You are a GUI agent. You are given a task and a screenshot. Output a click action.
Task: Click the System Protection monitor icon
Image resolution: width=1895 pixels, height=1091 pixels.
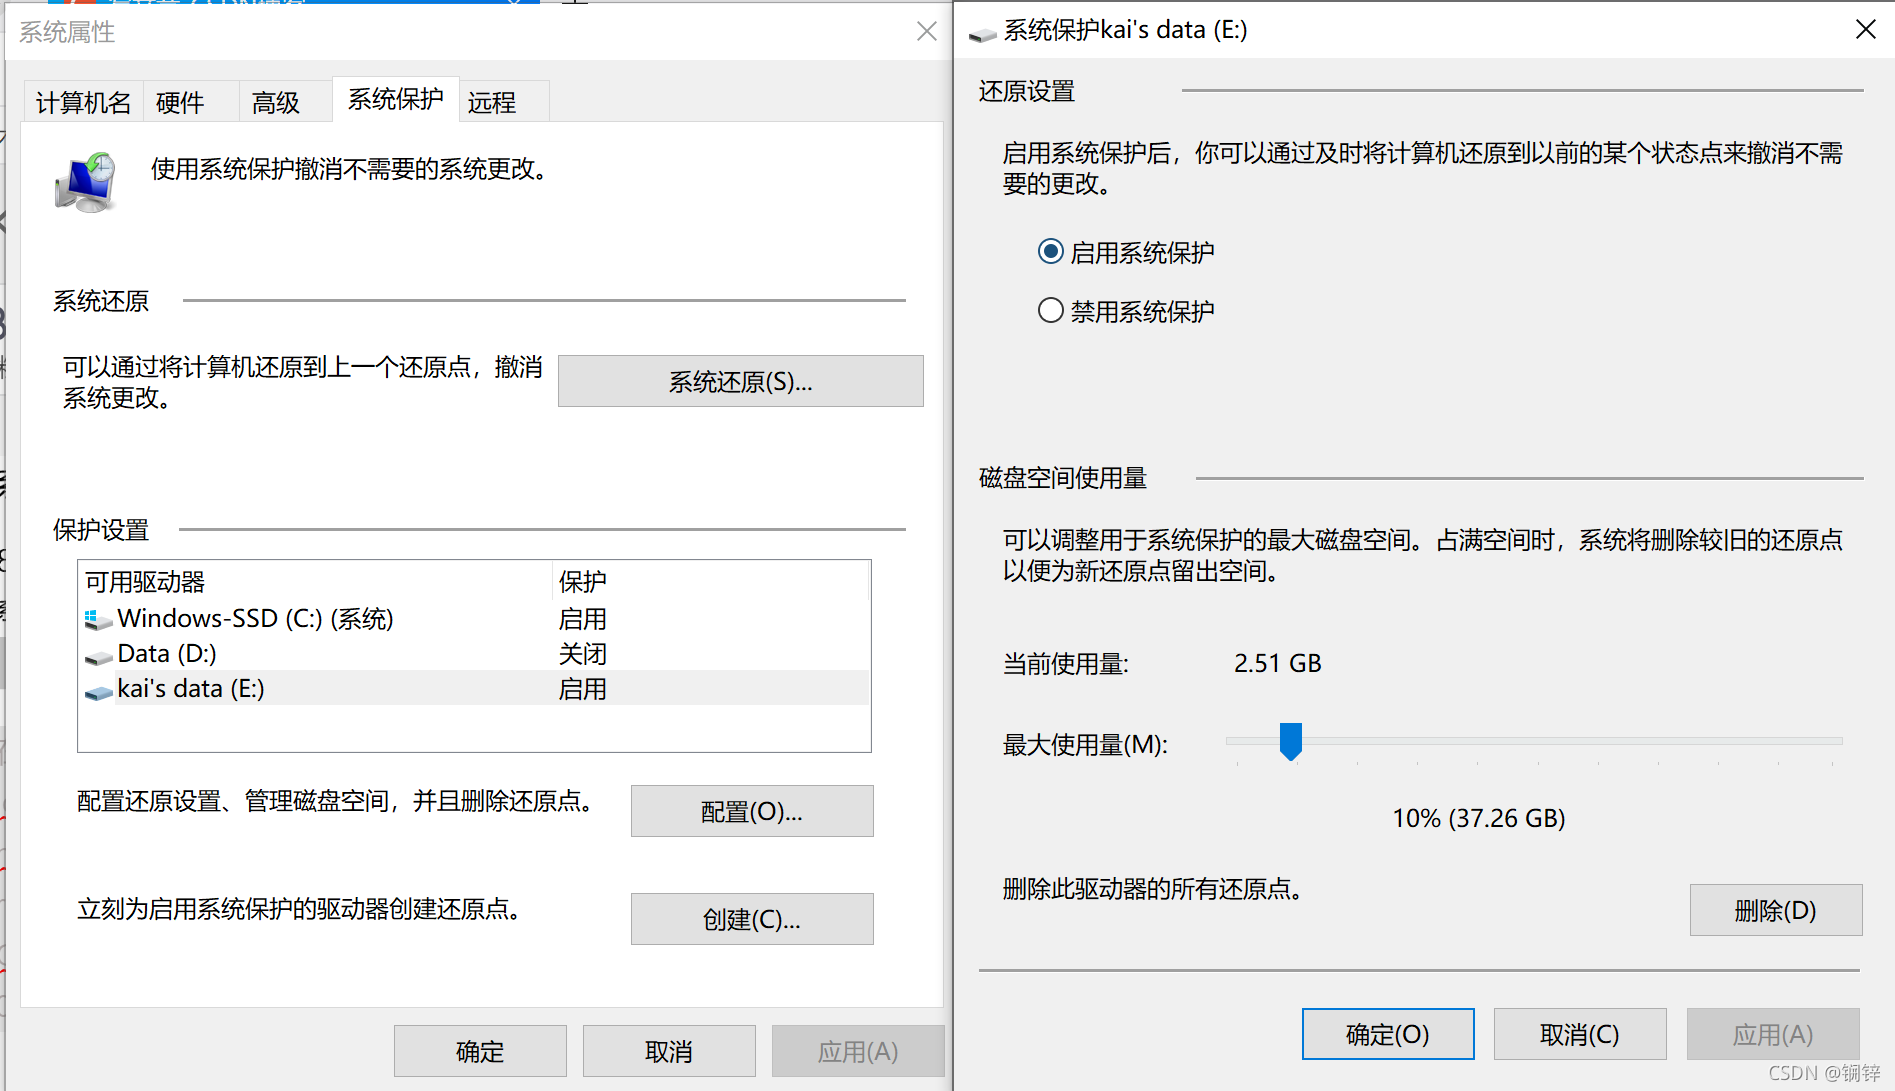[x=86, y=182]
